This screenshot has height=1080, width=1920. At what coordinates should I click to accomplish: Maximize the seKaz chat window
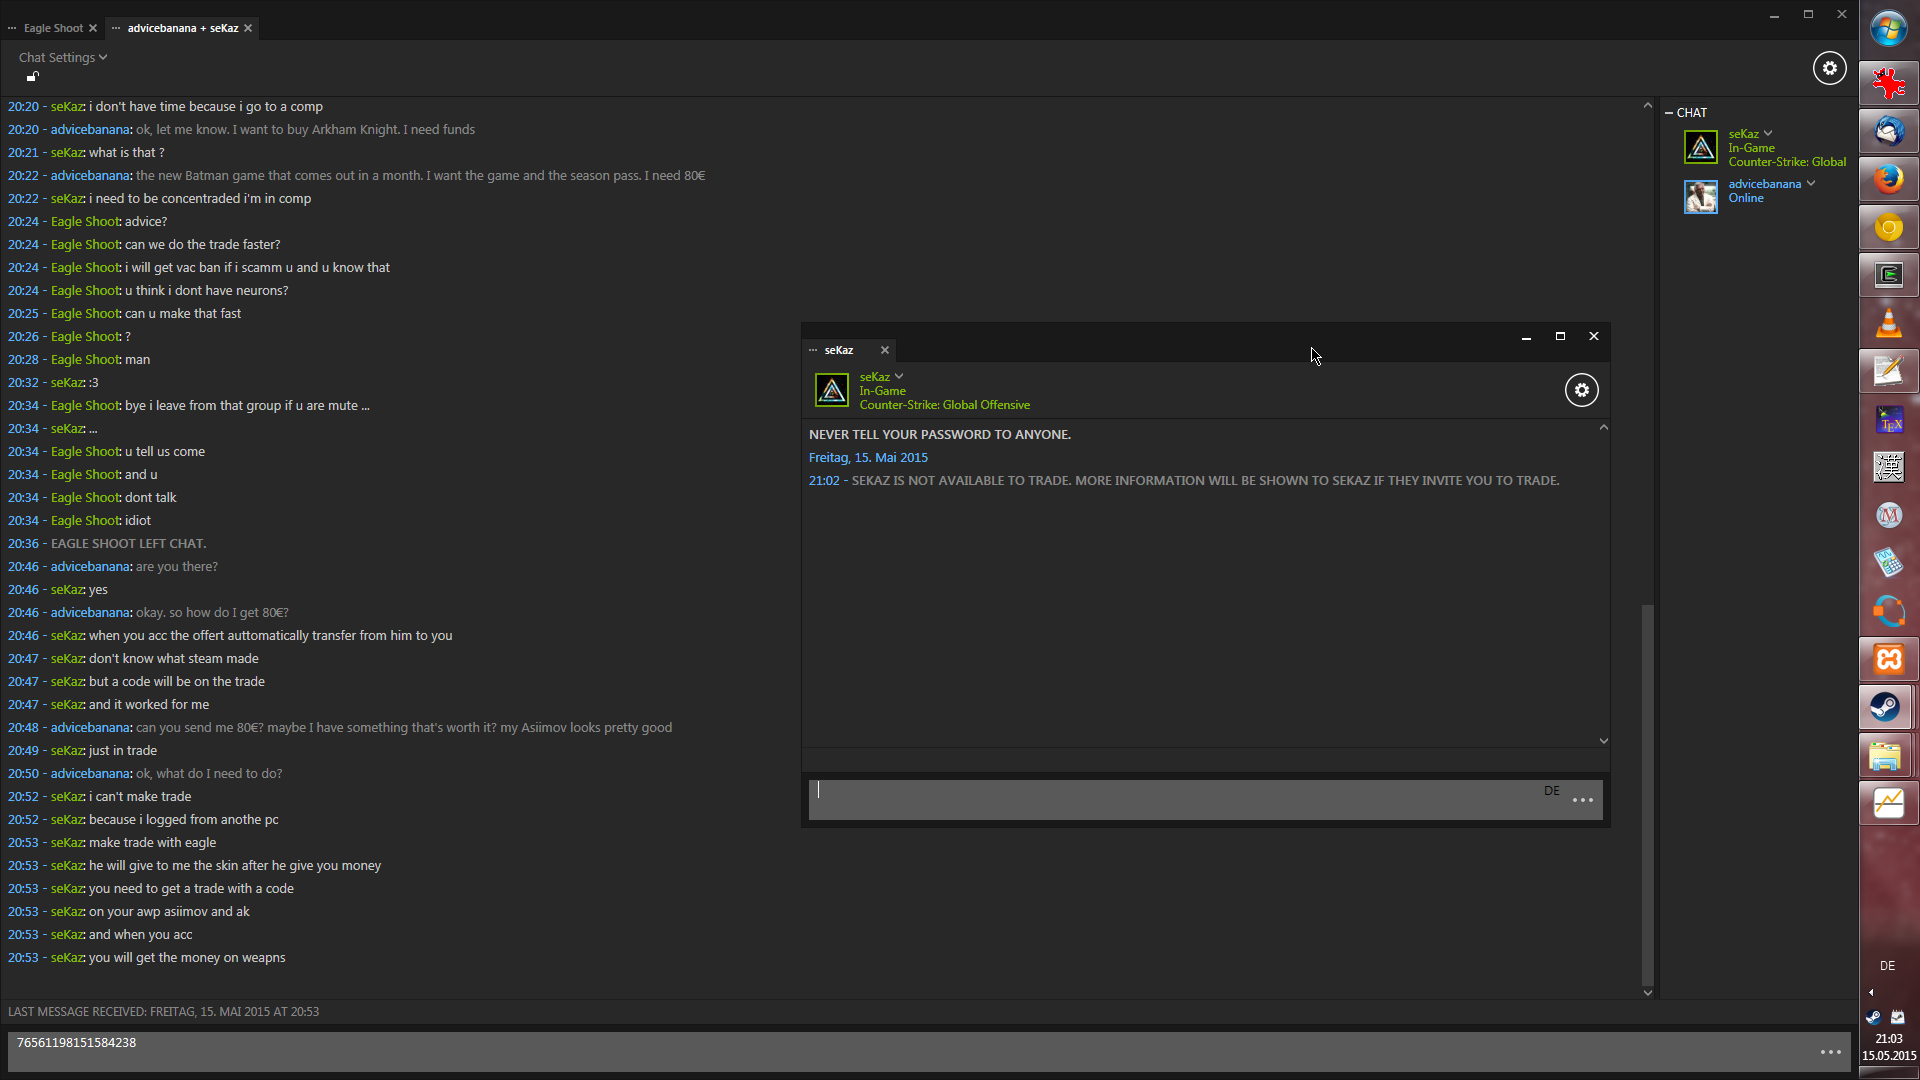pos(1560,336)
